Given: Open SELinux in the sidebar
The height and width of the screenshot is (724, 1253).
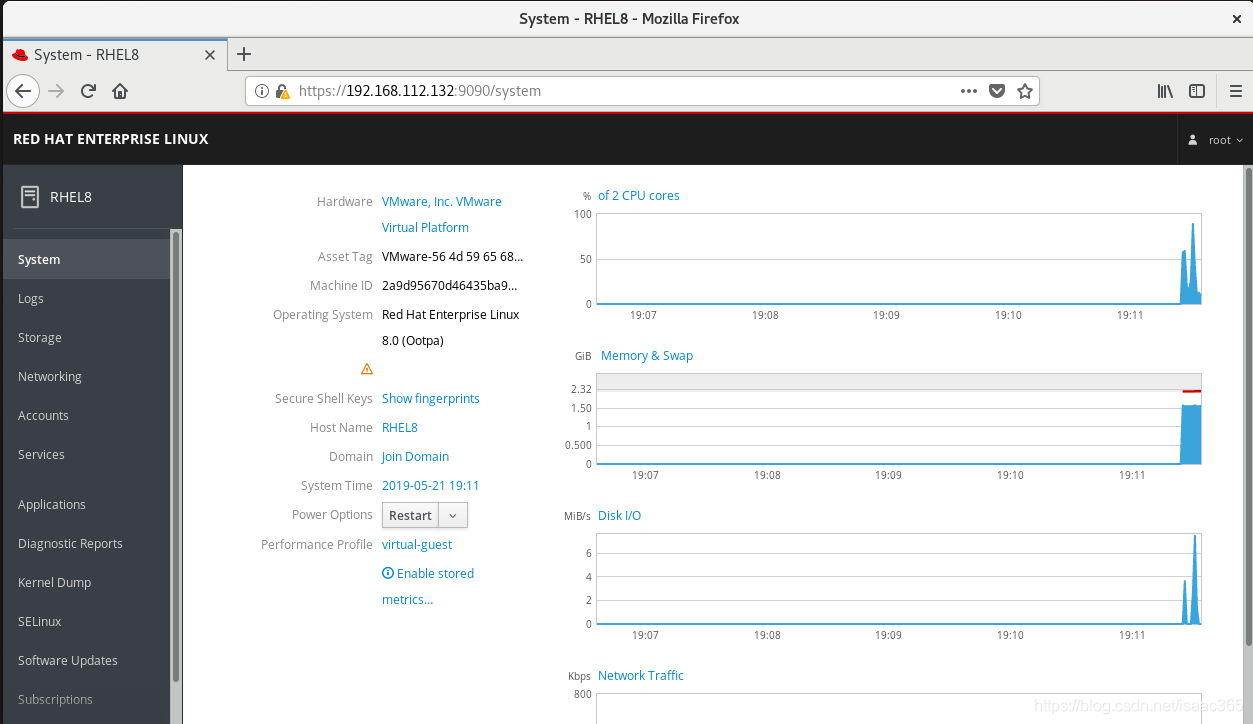Looking at the screenshot, I should (85, 621).
